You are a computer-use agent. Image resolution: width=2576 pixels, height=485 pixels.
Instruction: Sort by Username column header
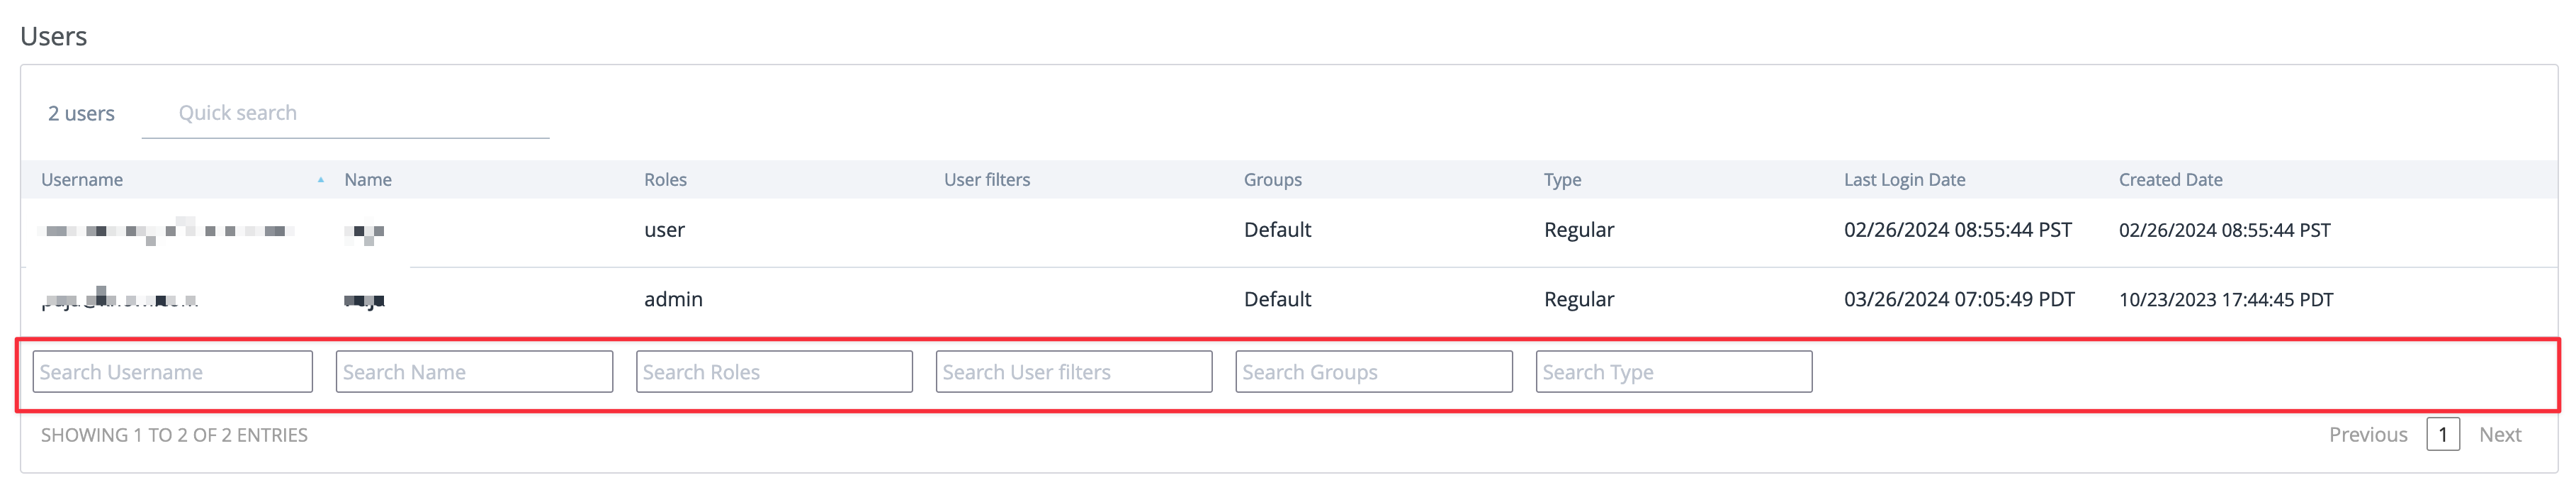point(82,180)
